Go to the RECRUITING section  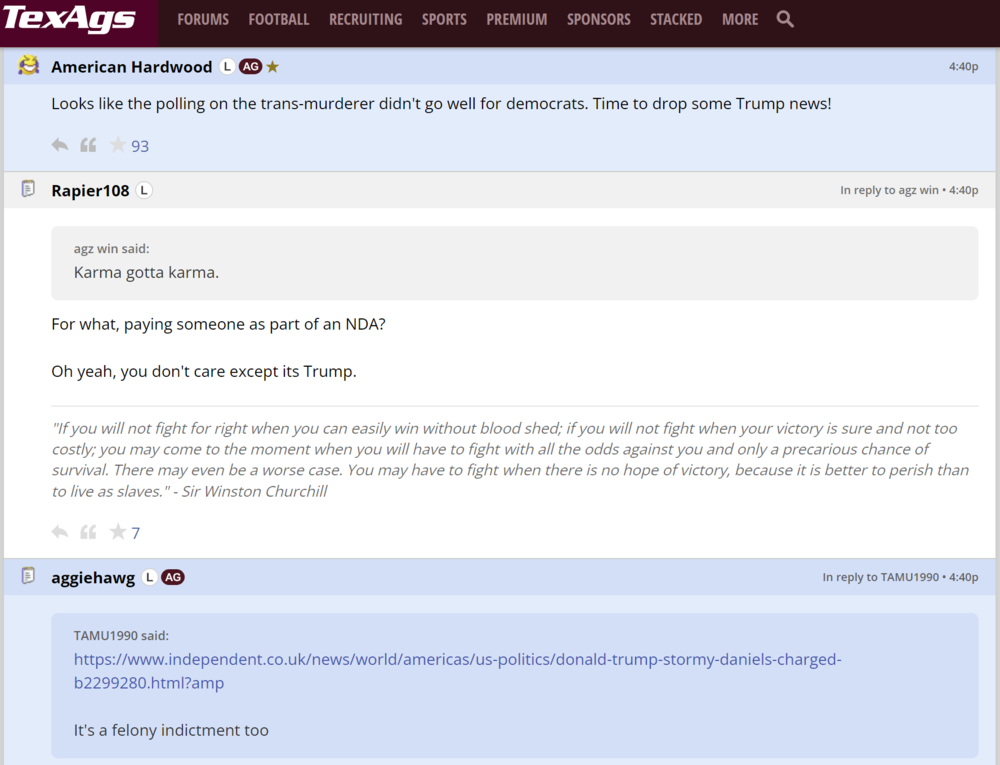tap(365, 19)
